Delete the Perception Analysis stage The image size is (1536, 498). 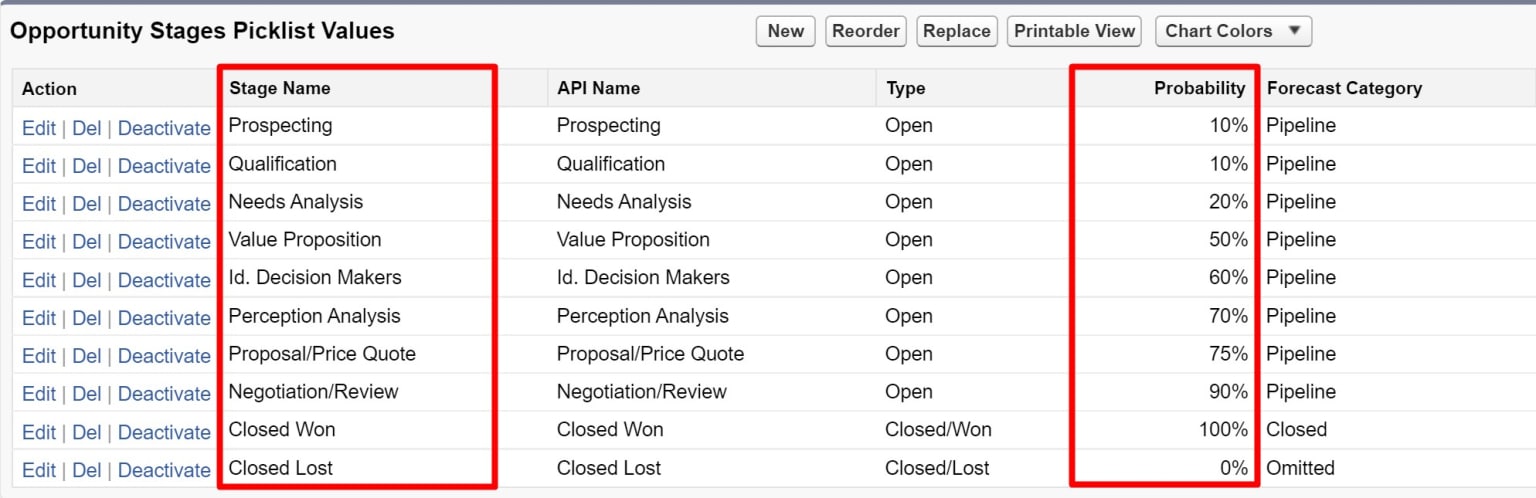click(x=87, y=318)
